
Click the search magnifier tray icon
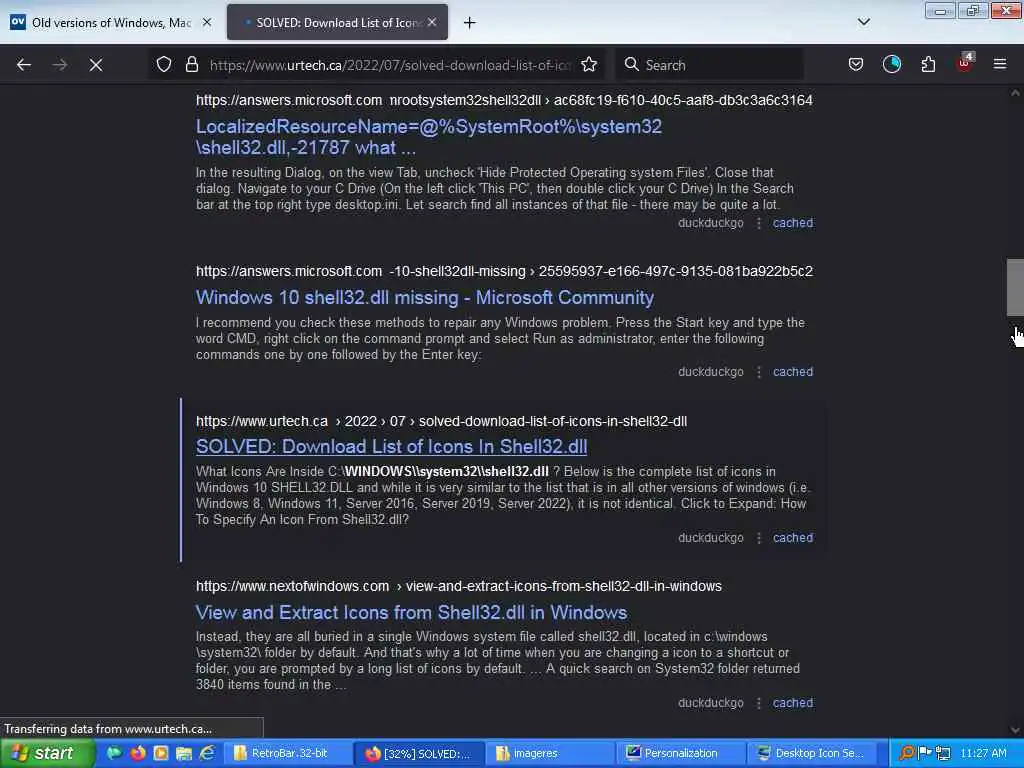pos(906,753)
